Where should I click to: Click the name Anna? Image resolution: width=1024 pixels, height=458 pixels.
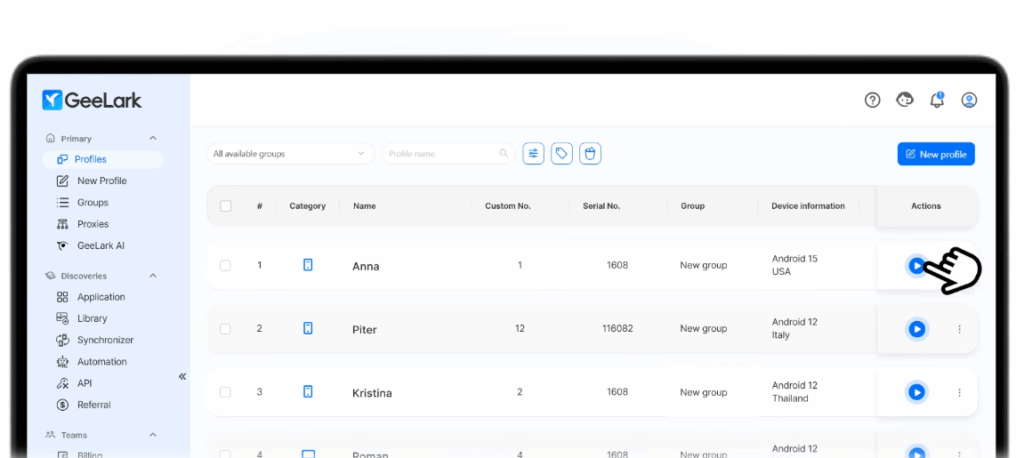366,266
